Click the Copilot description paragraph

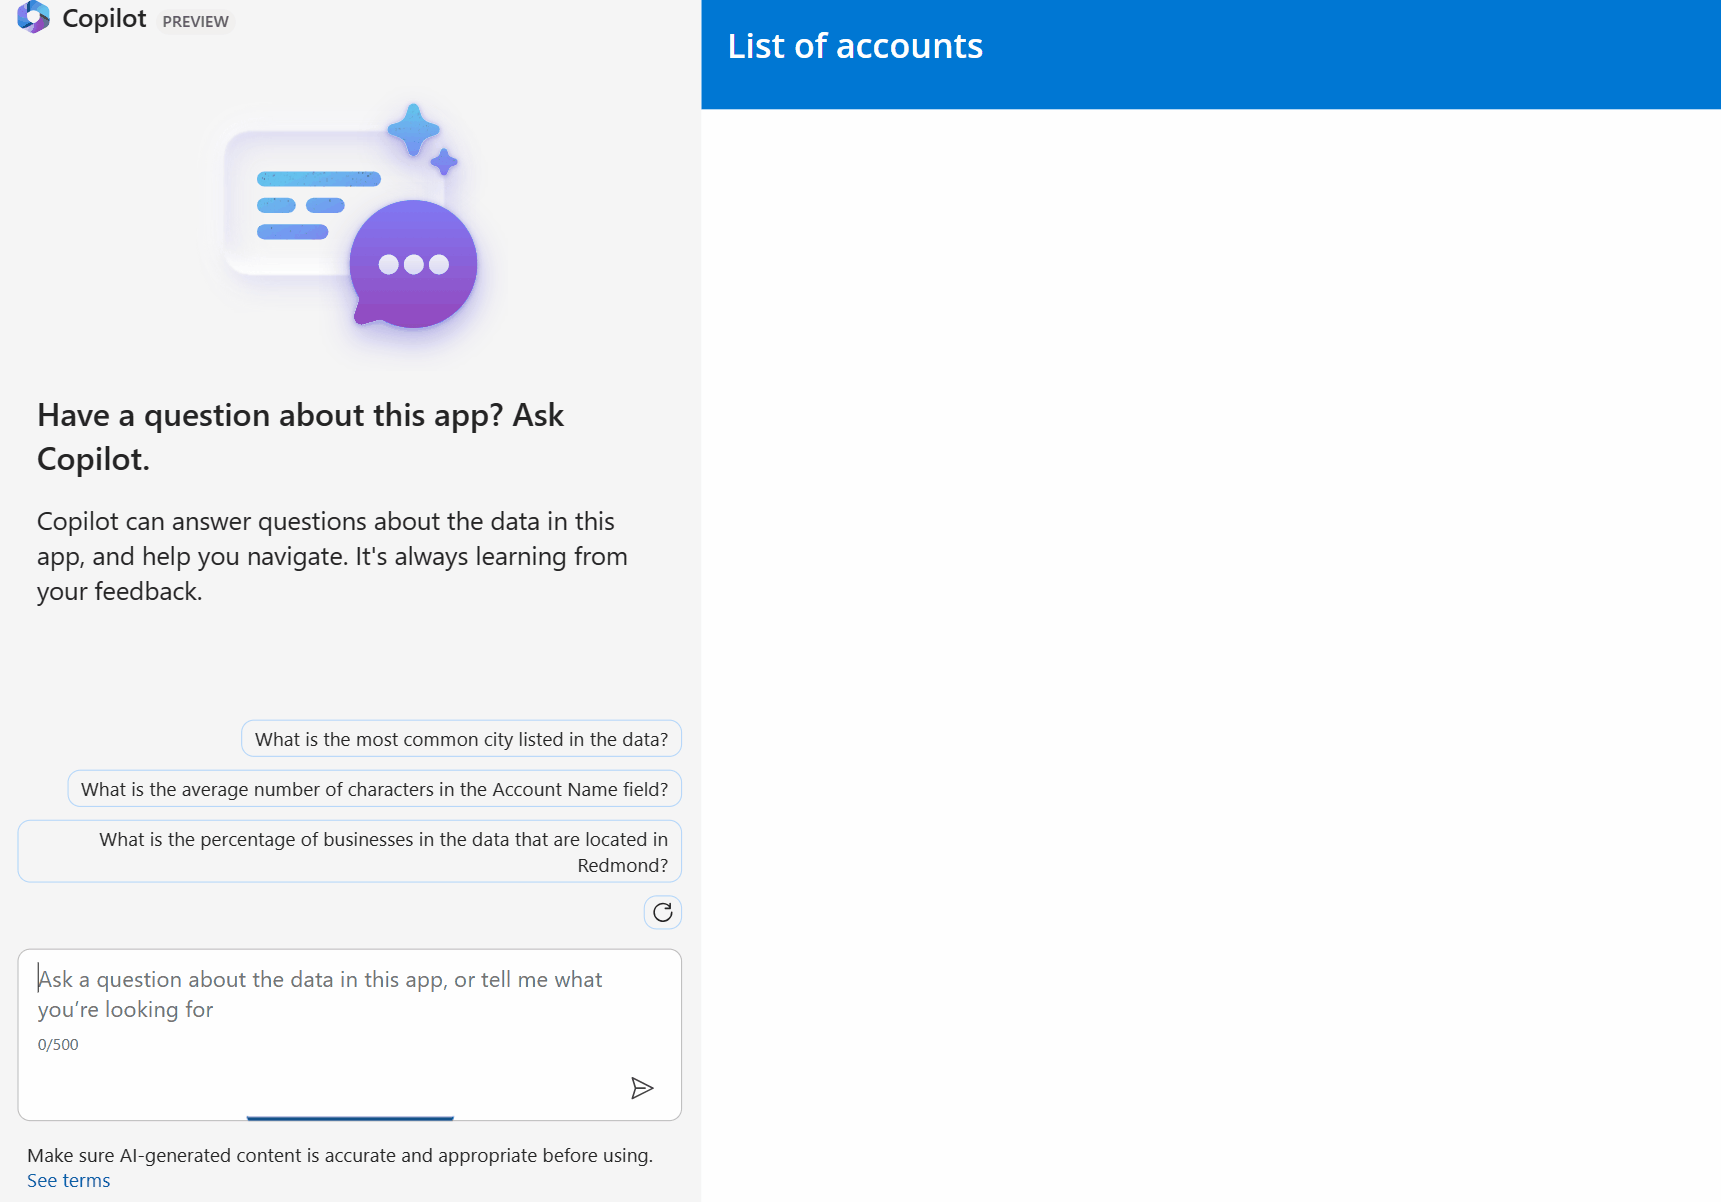point(332,556)
